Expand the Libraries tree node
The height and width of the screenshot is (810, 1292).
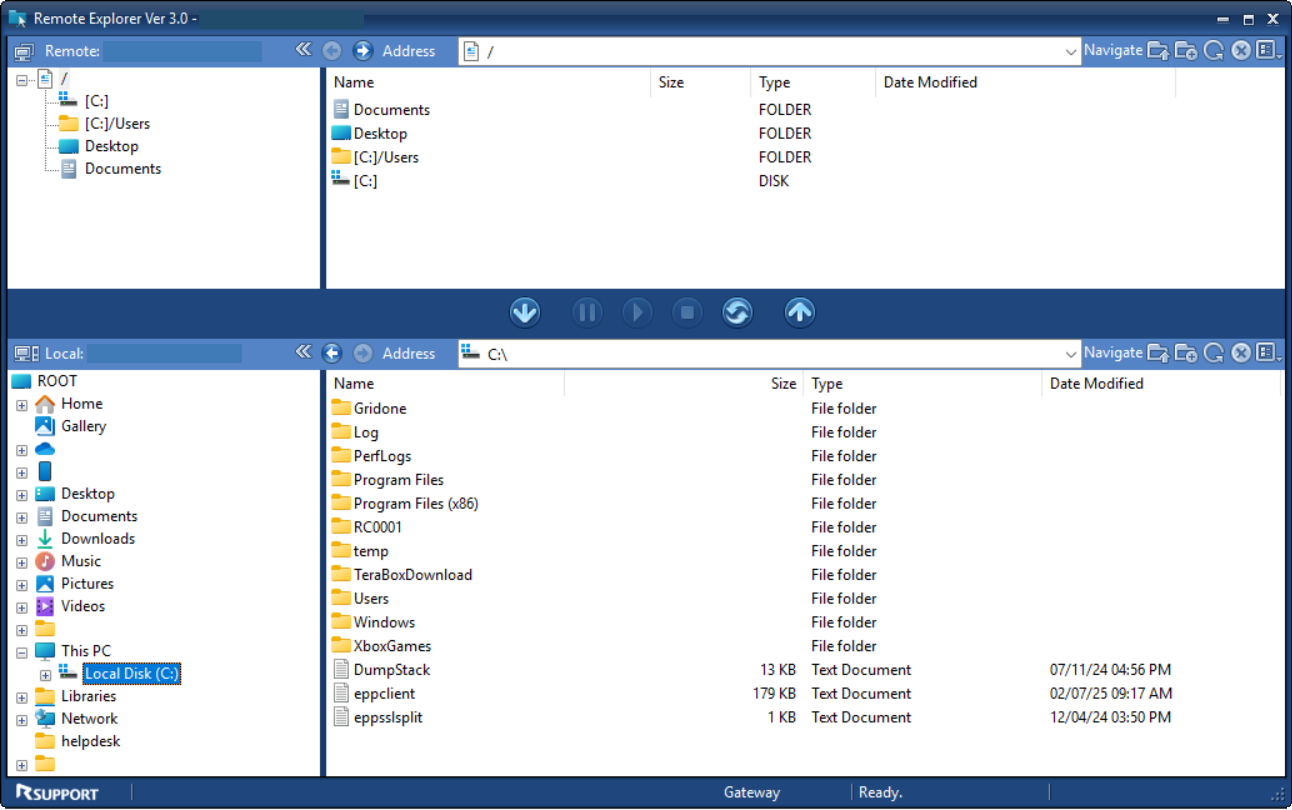22,697
